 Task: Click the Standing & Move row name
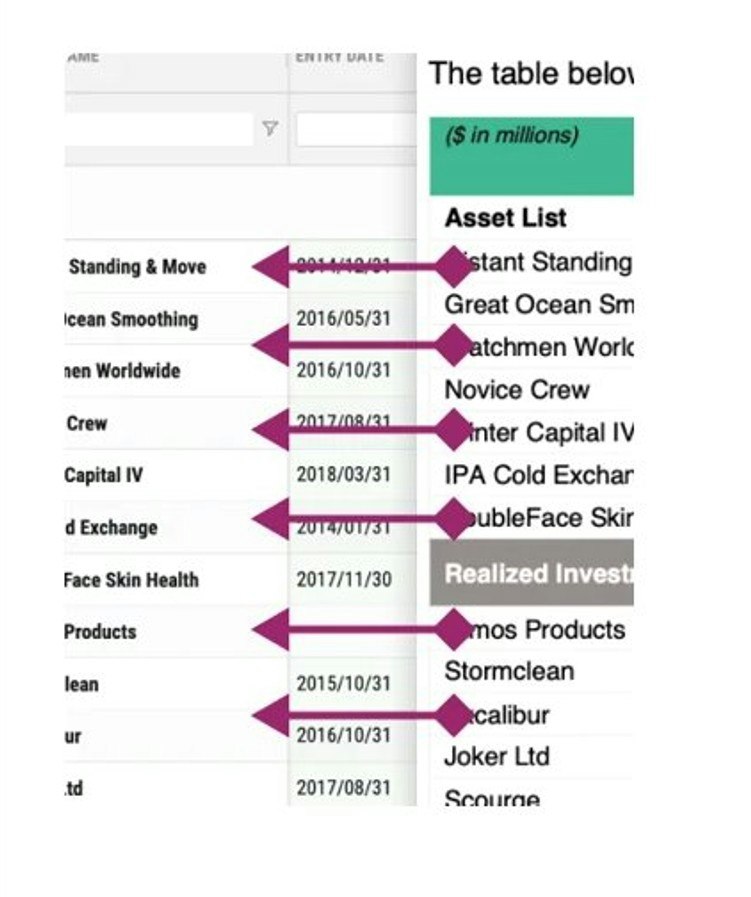click(x=137, y=267)
